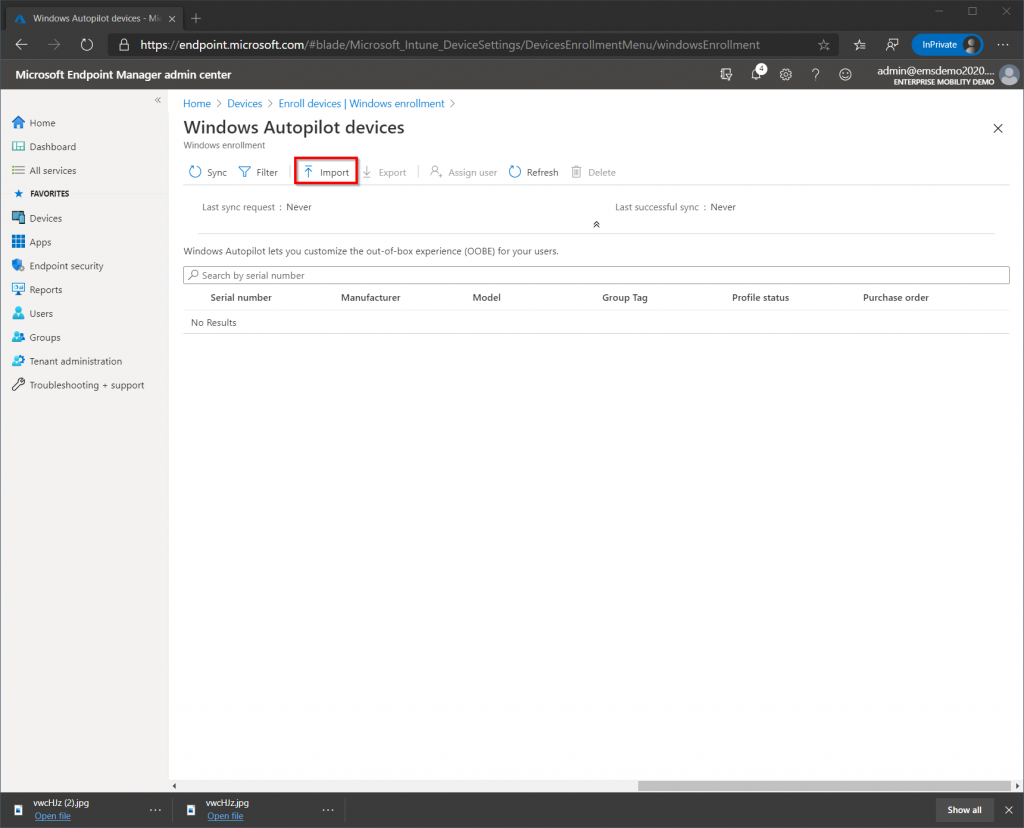Collapse the left navigation sidebar
Viewport: 1024px width, 828px height.
tap(157, 100)
